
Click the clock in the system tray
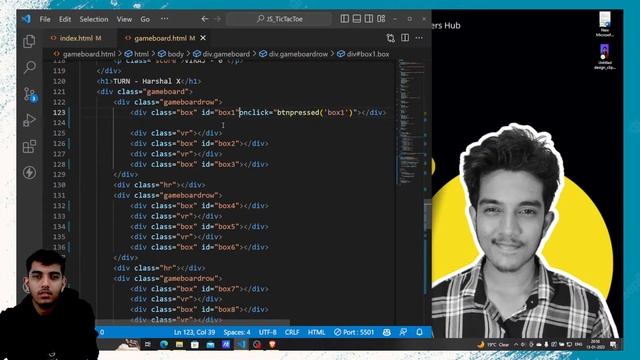(596, 344)
